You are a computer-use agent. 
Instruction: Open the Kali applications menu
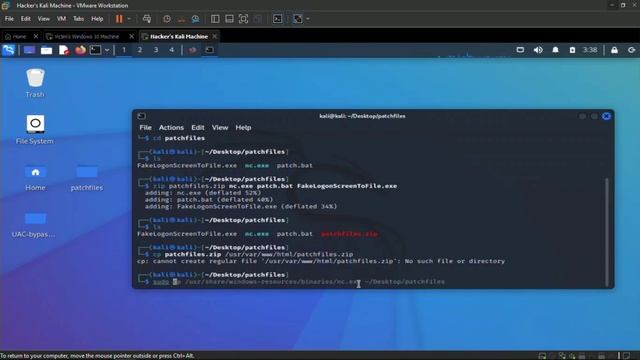pos(9,50)
